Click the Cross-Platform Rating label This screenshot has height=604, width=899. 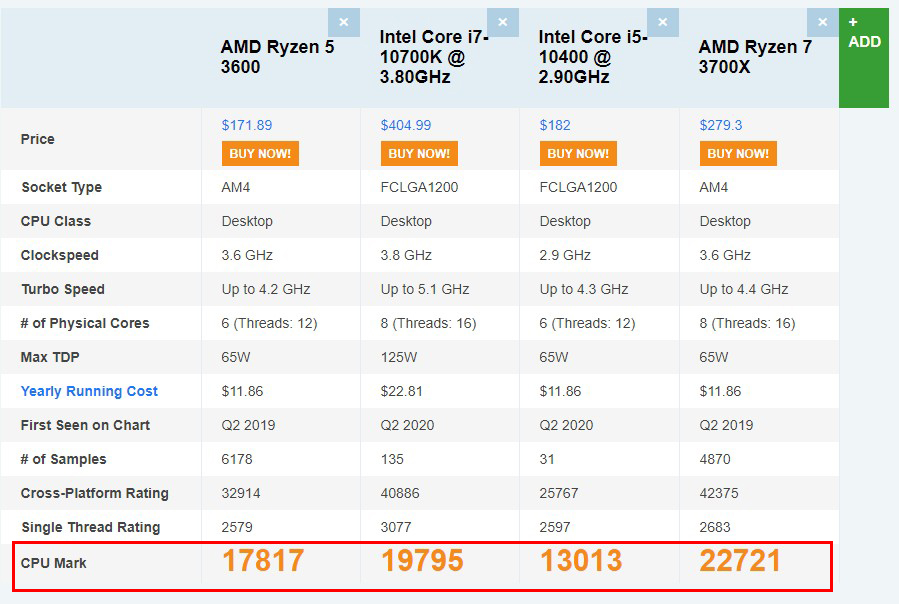[95, 493]
